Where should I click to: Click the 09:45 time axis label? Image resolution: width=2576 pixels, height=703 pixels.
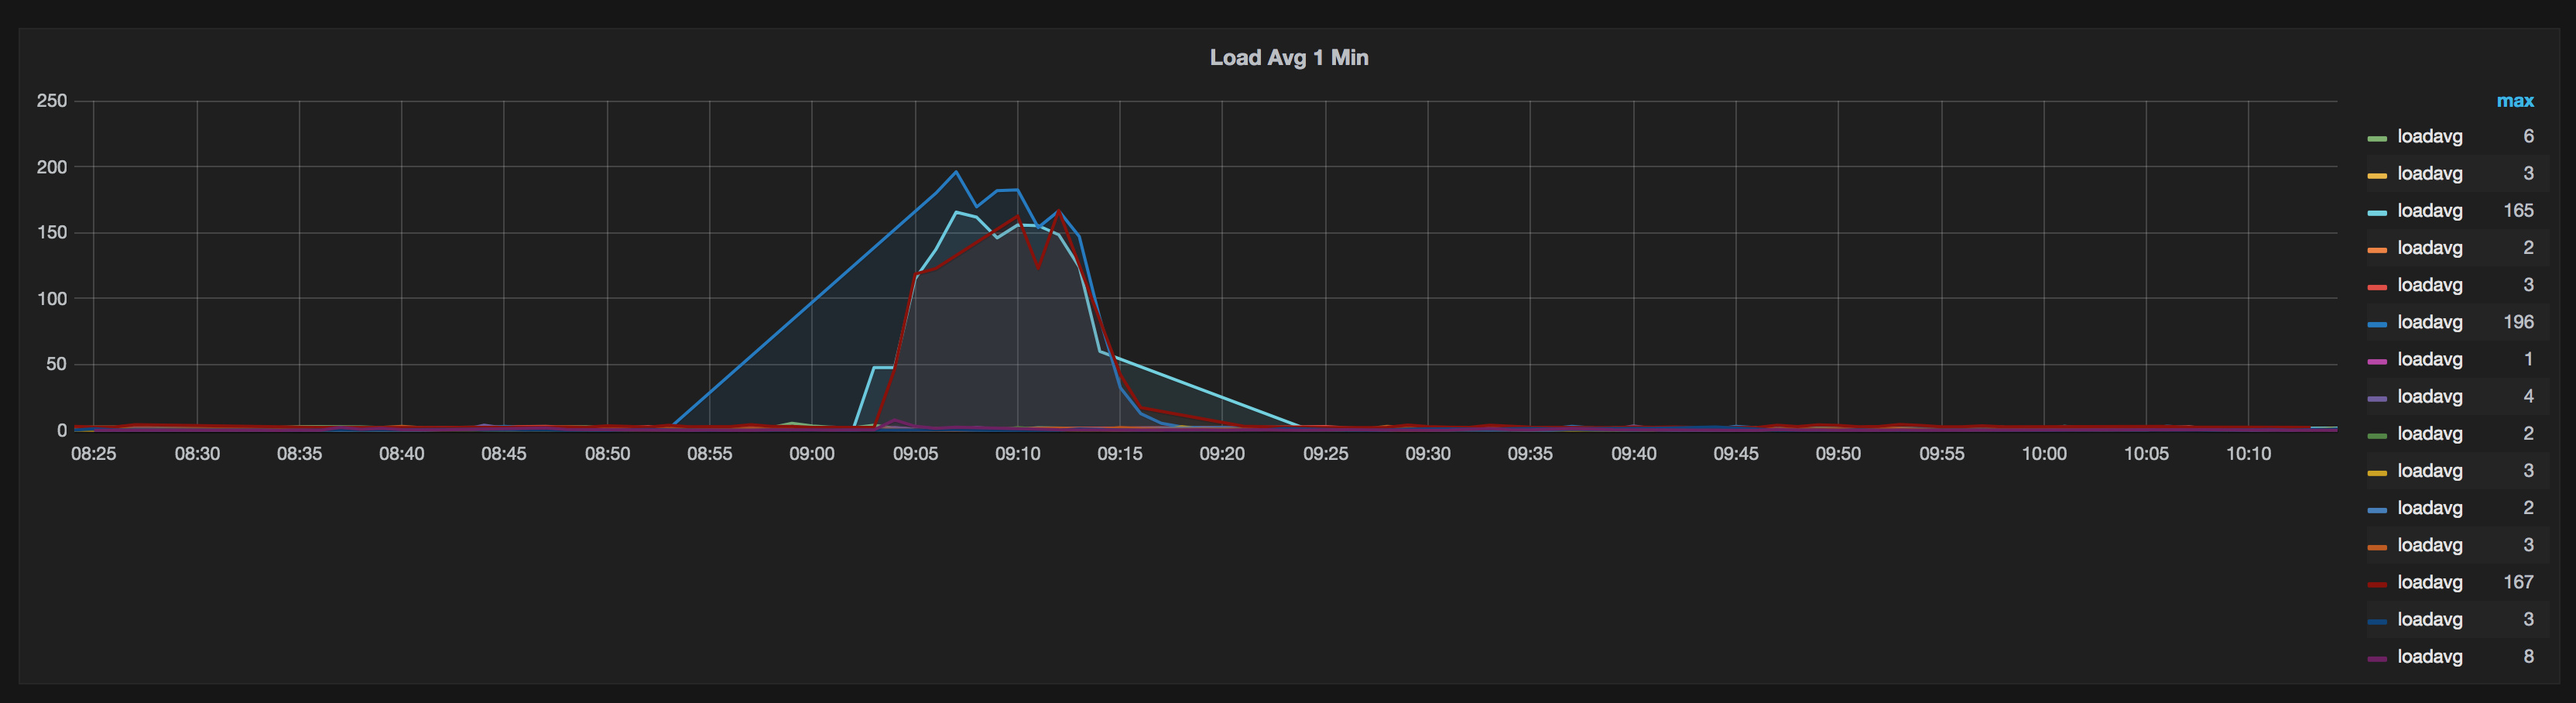(x=1736, y=454)
